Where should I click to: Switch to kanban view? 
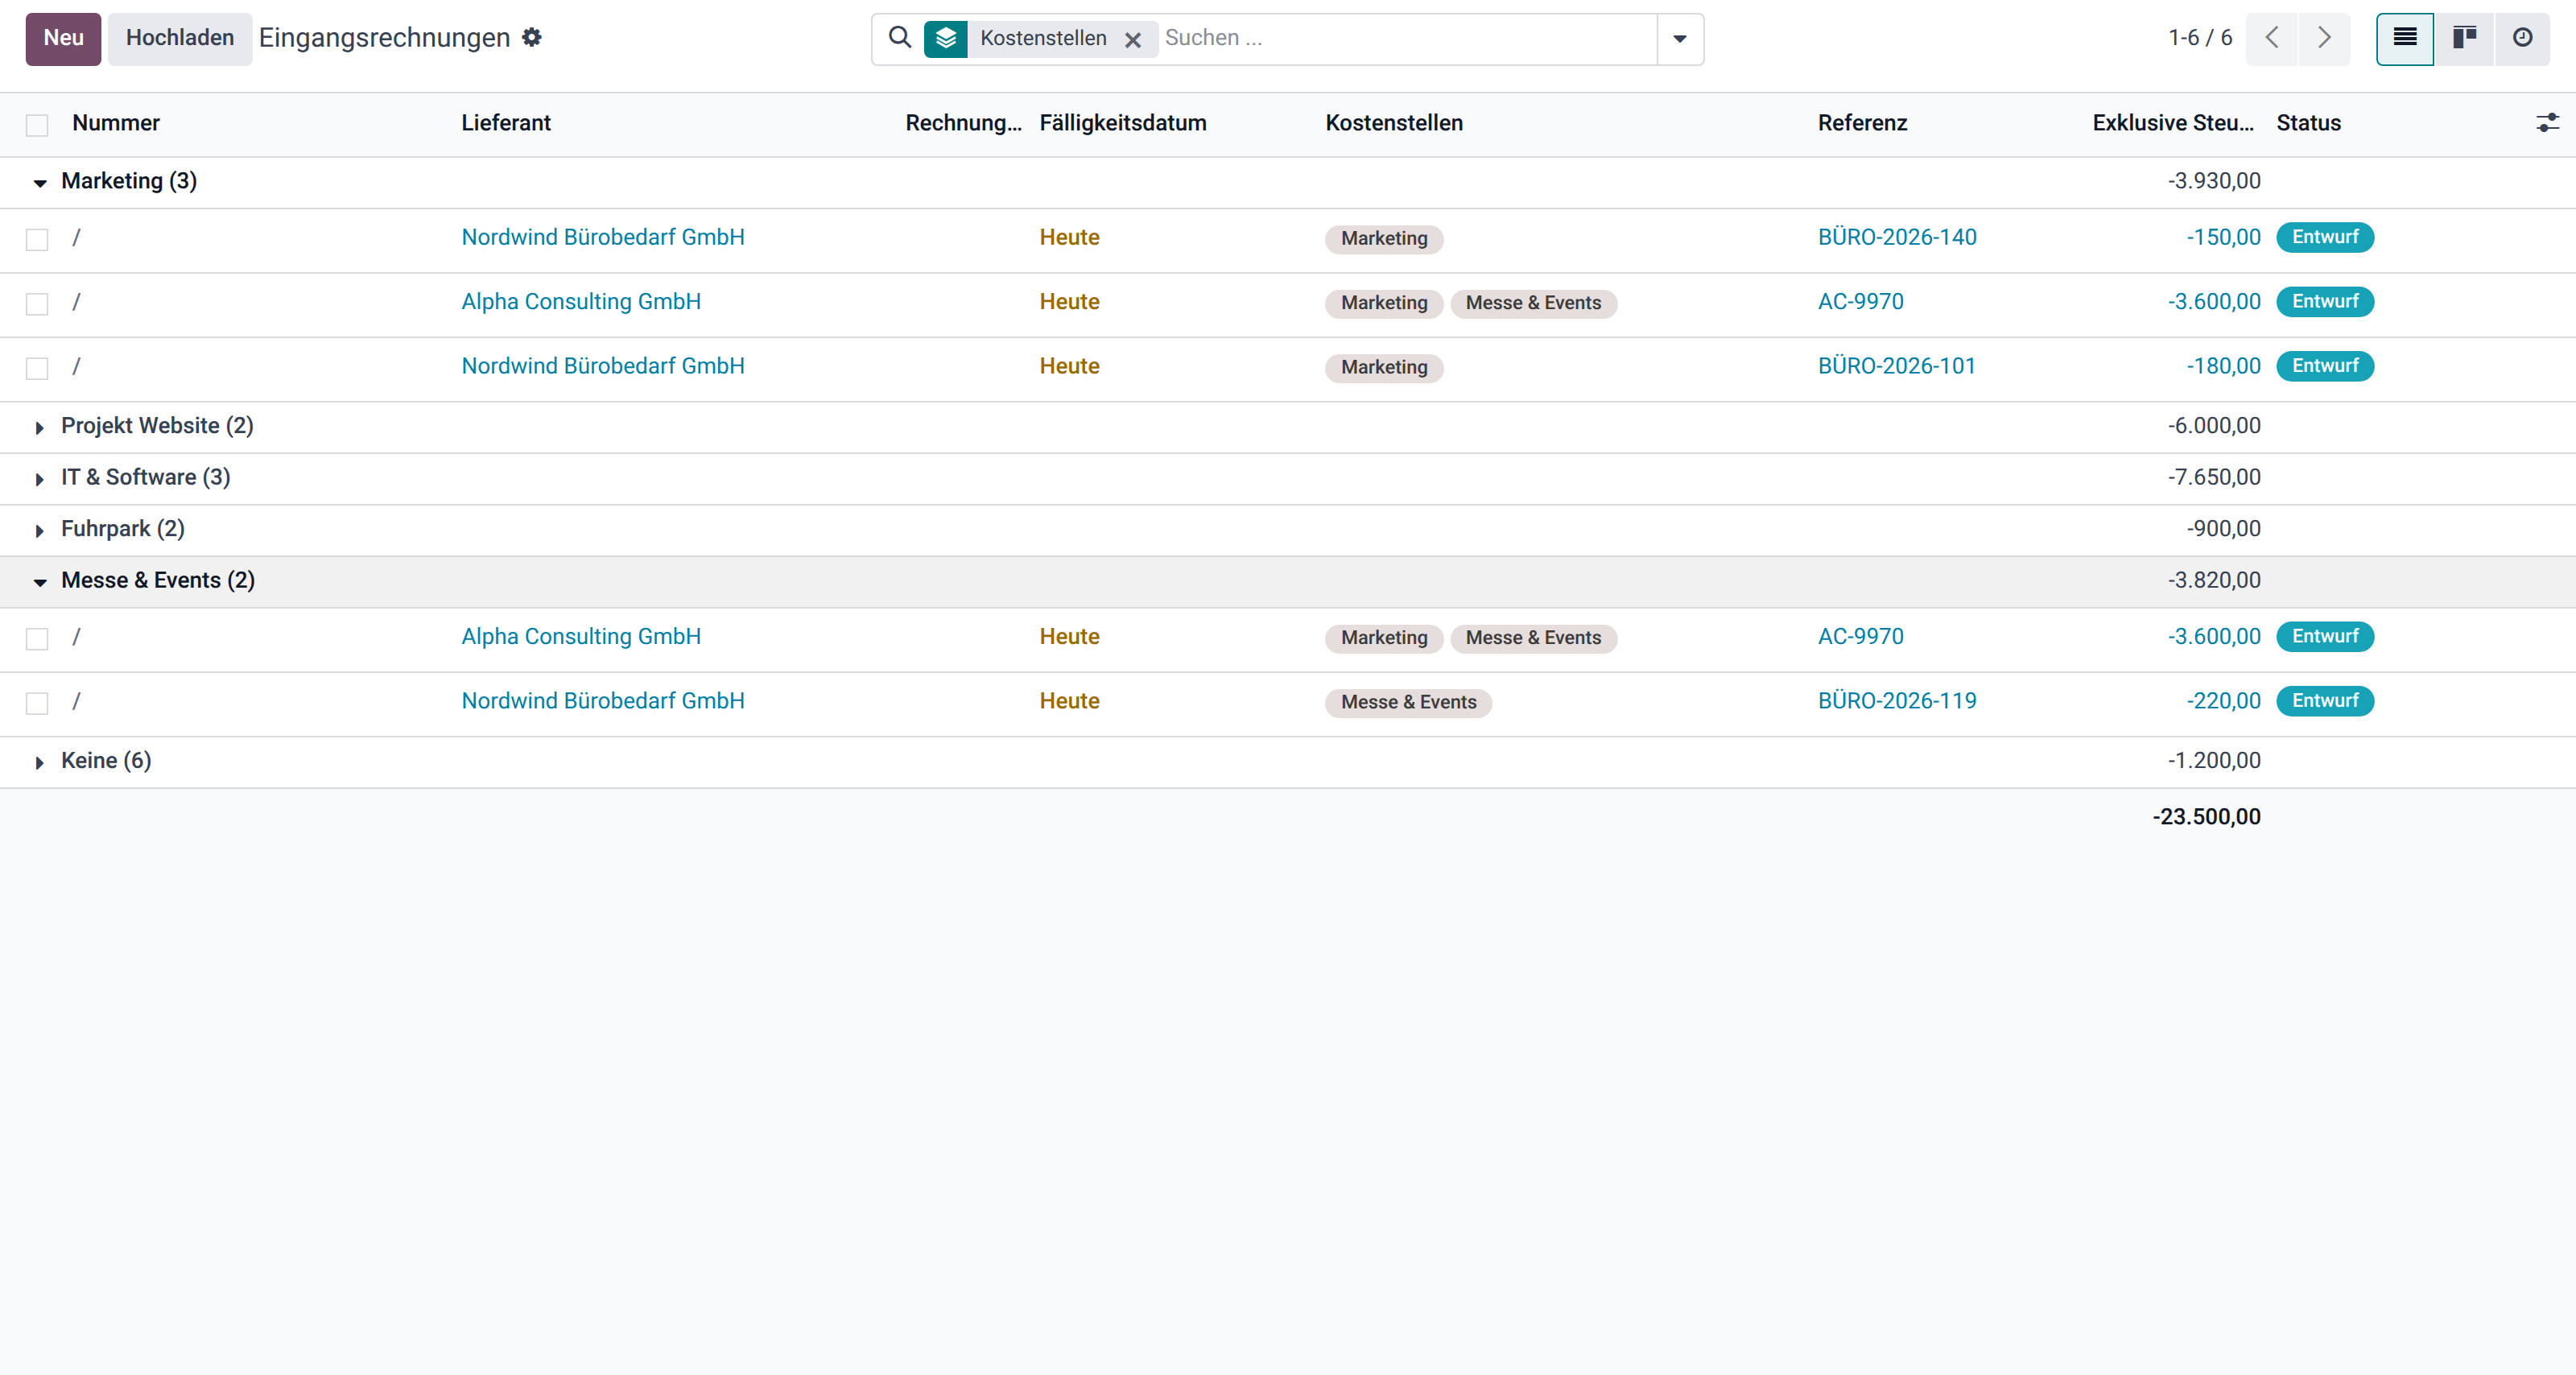[x=2464, y=38]
